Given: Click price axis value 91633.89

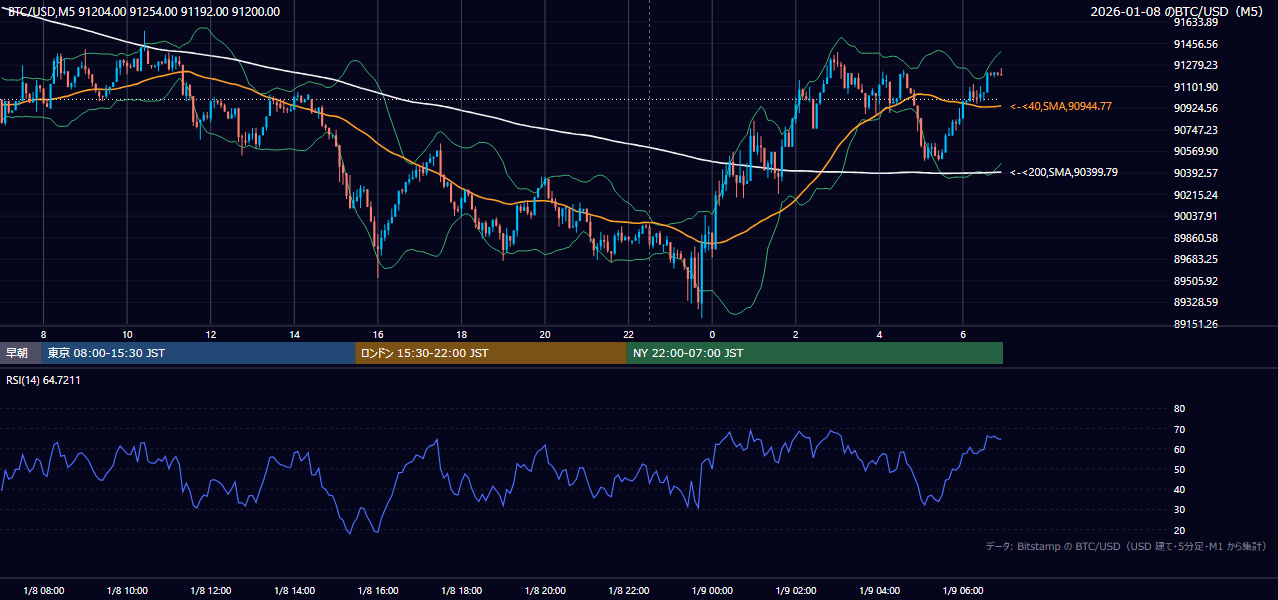Looking at the screenshot, I should click(1196, 22).
